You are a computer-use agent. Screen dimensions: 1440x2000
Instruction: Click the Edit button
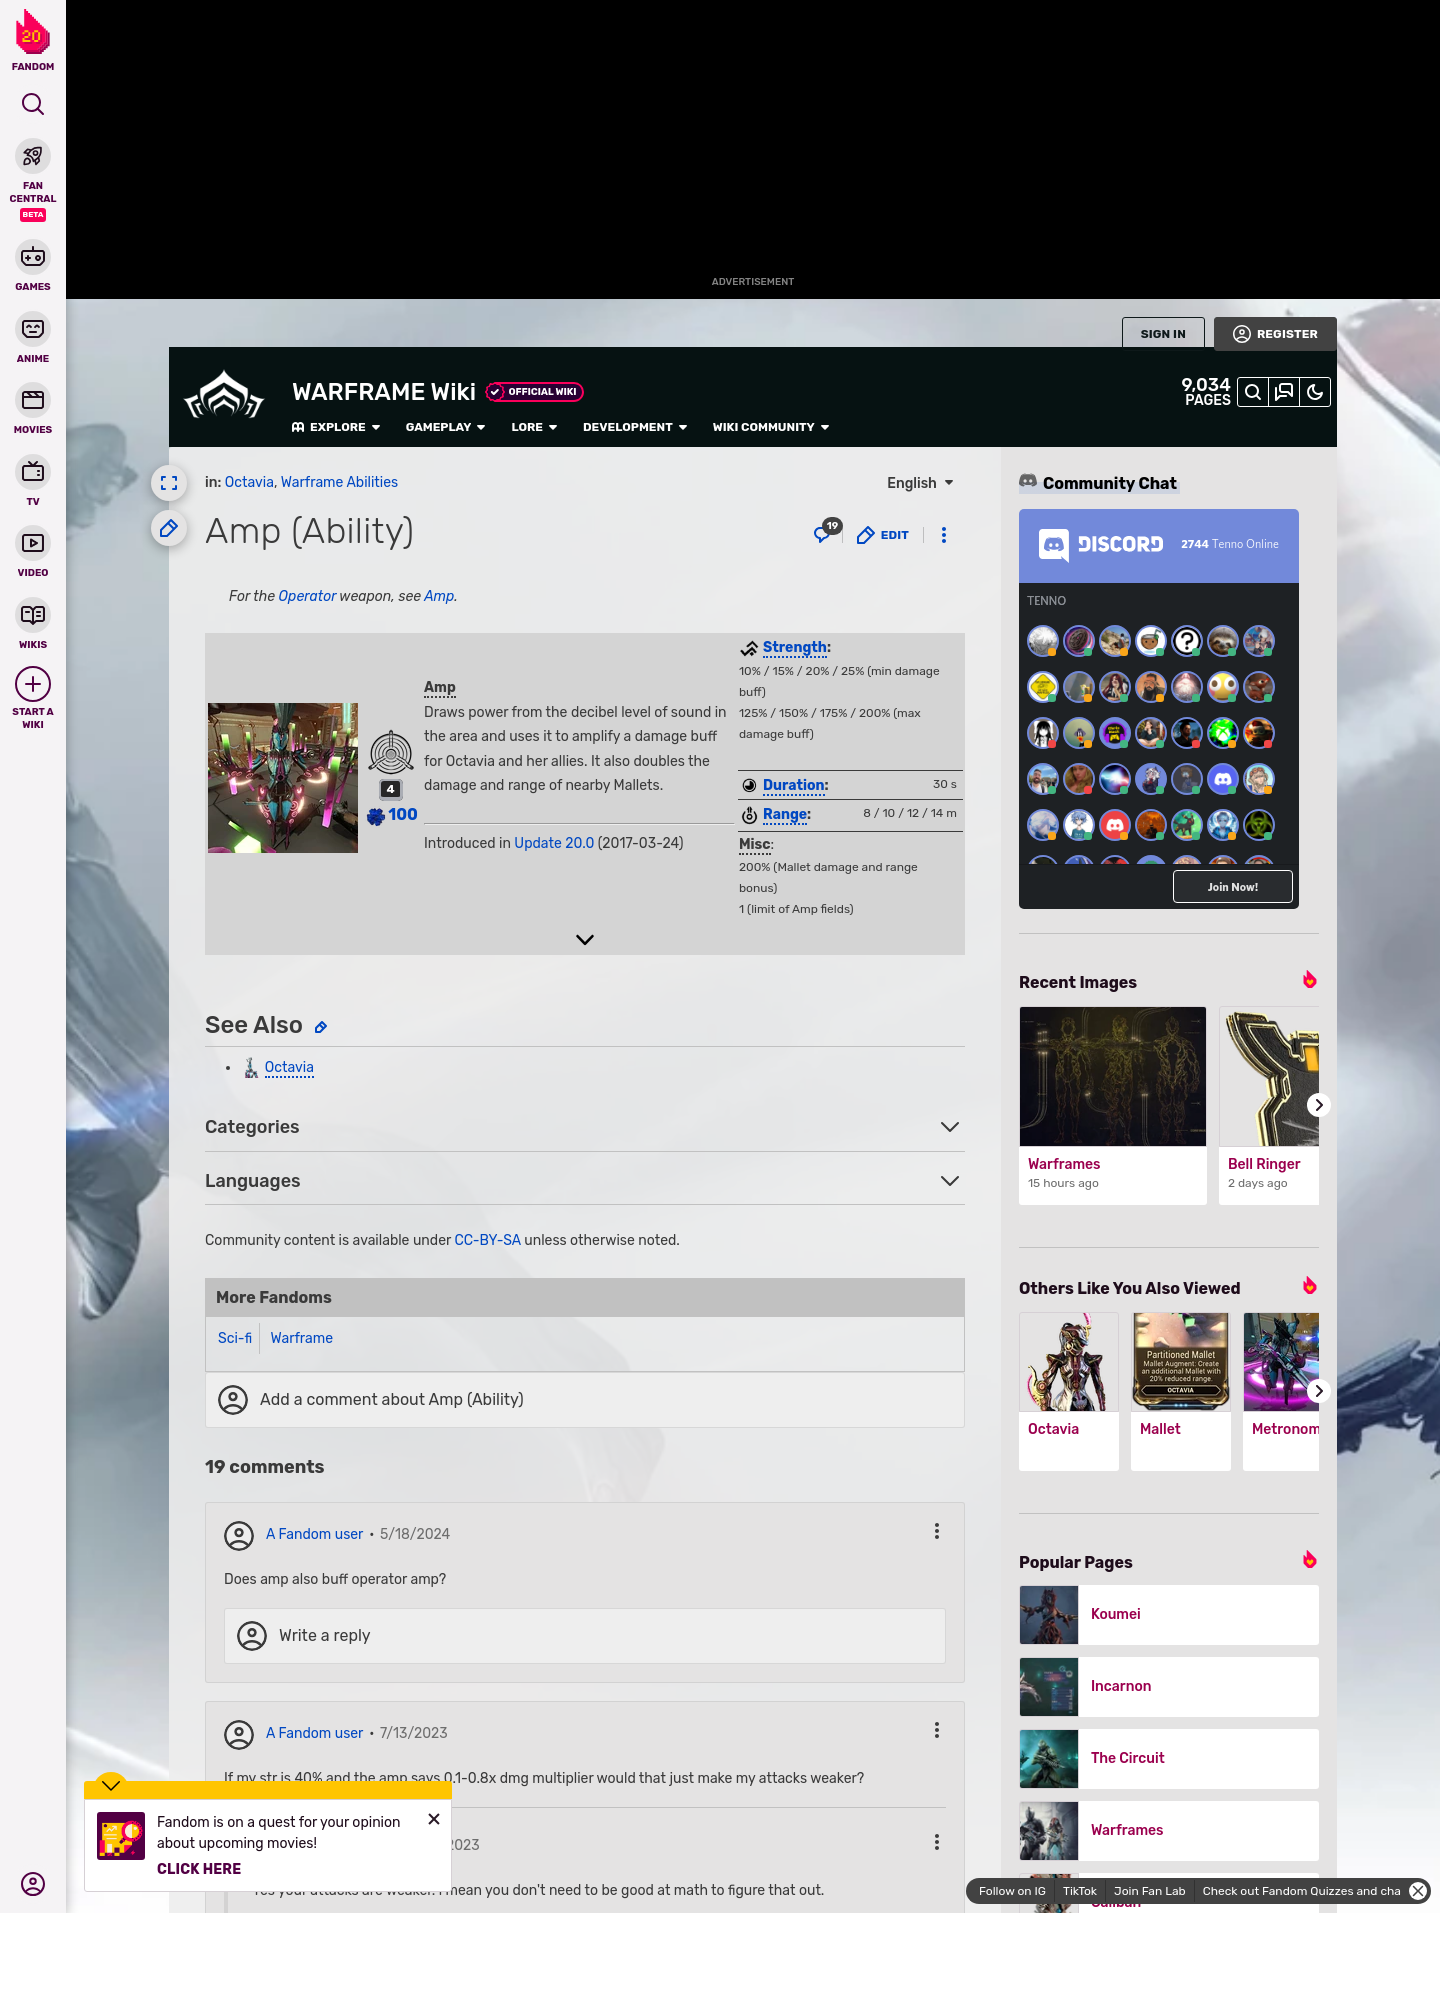coord(883,535)
